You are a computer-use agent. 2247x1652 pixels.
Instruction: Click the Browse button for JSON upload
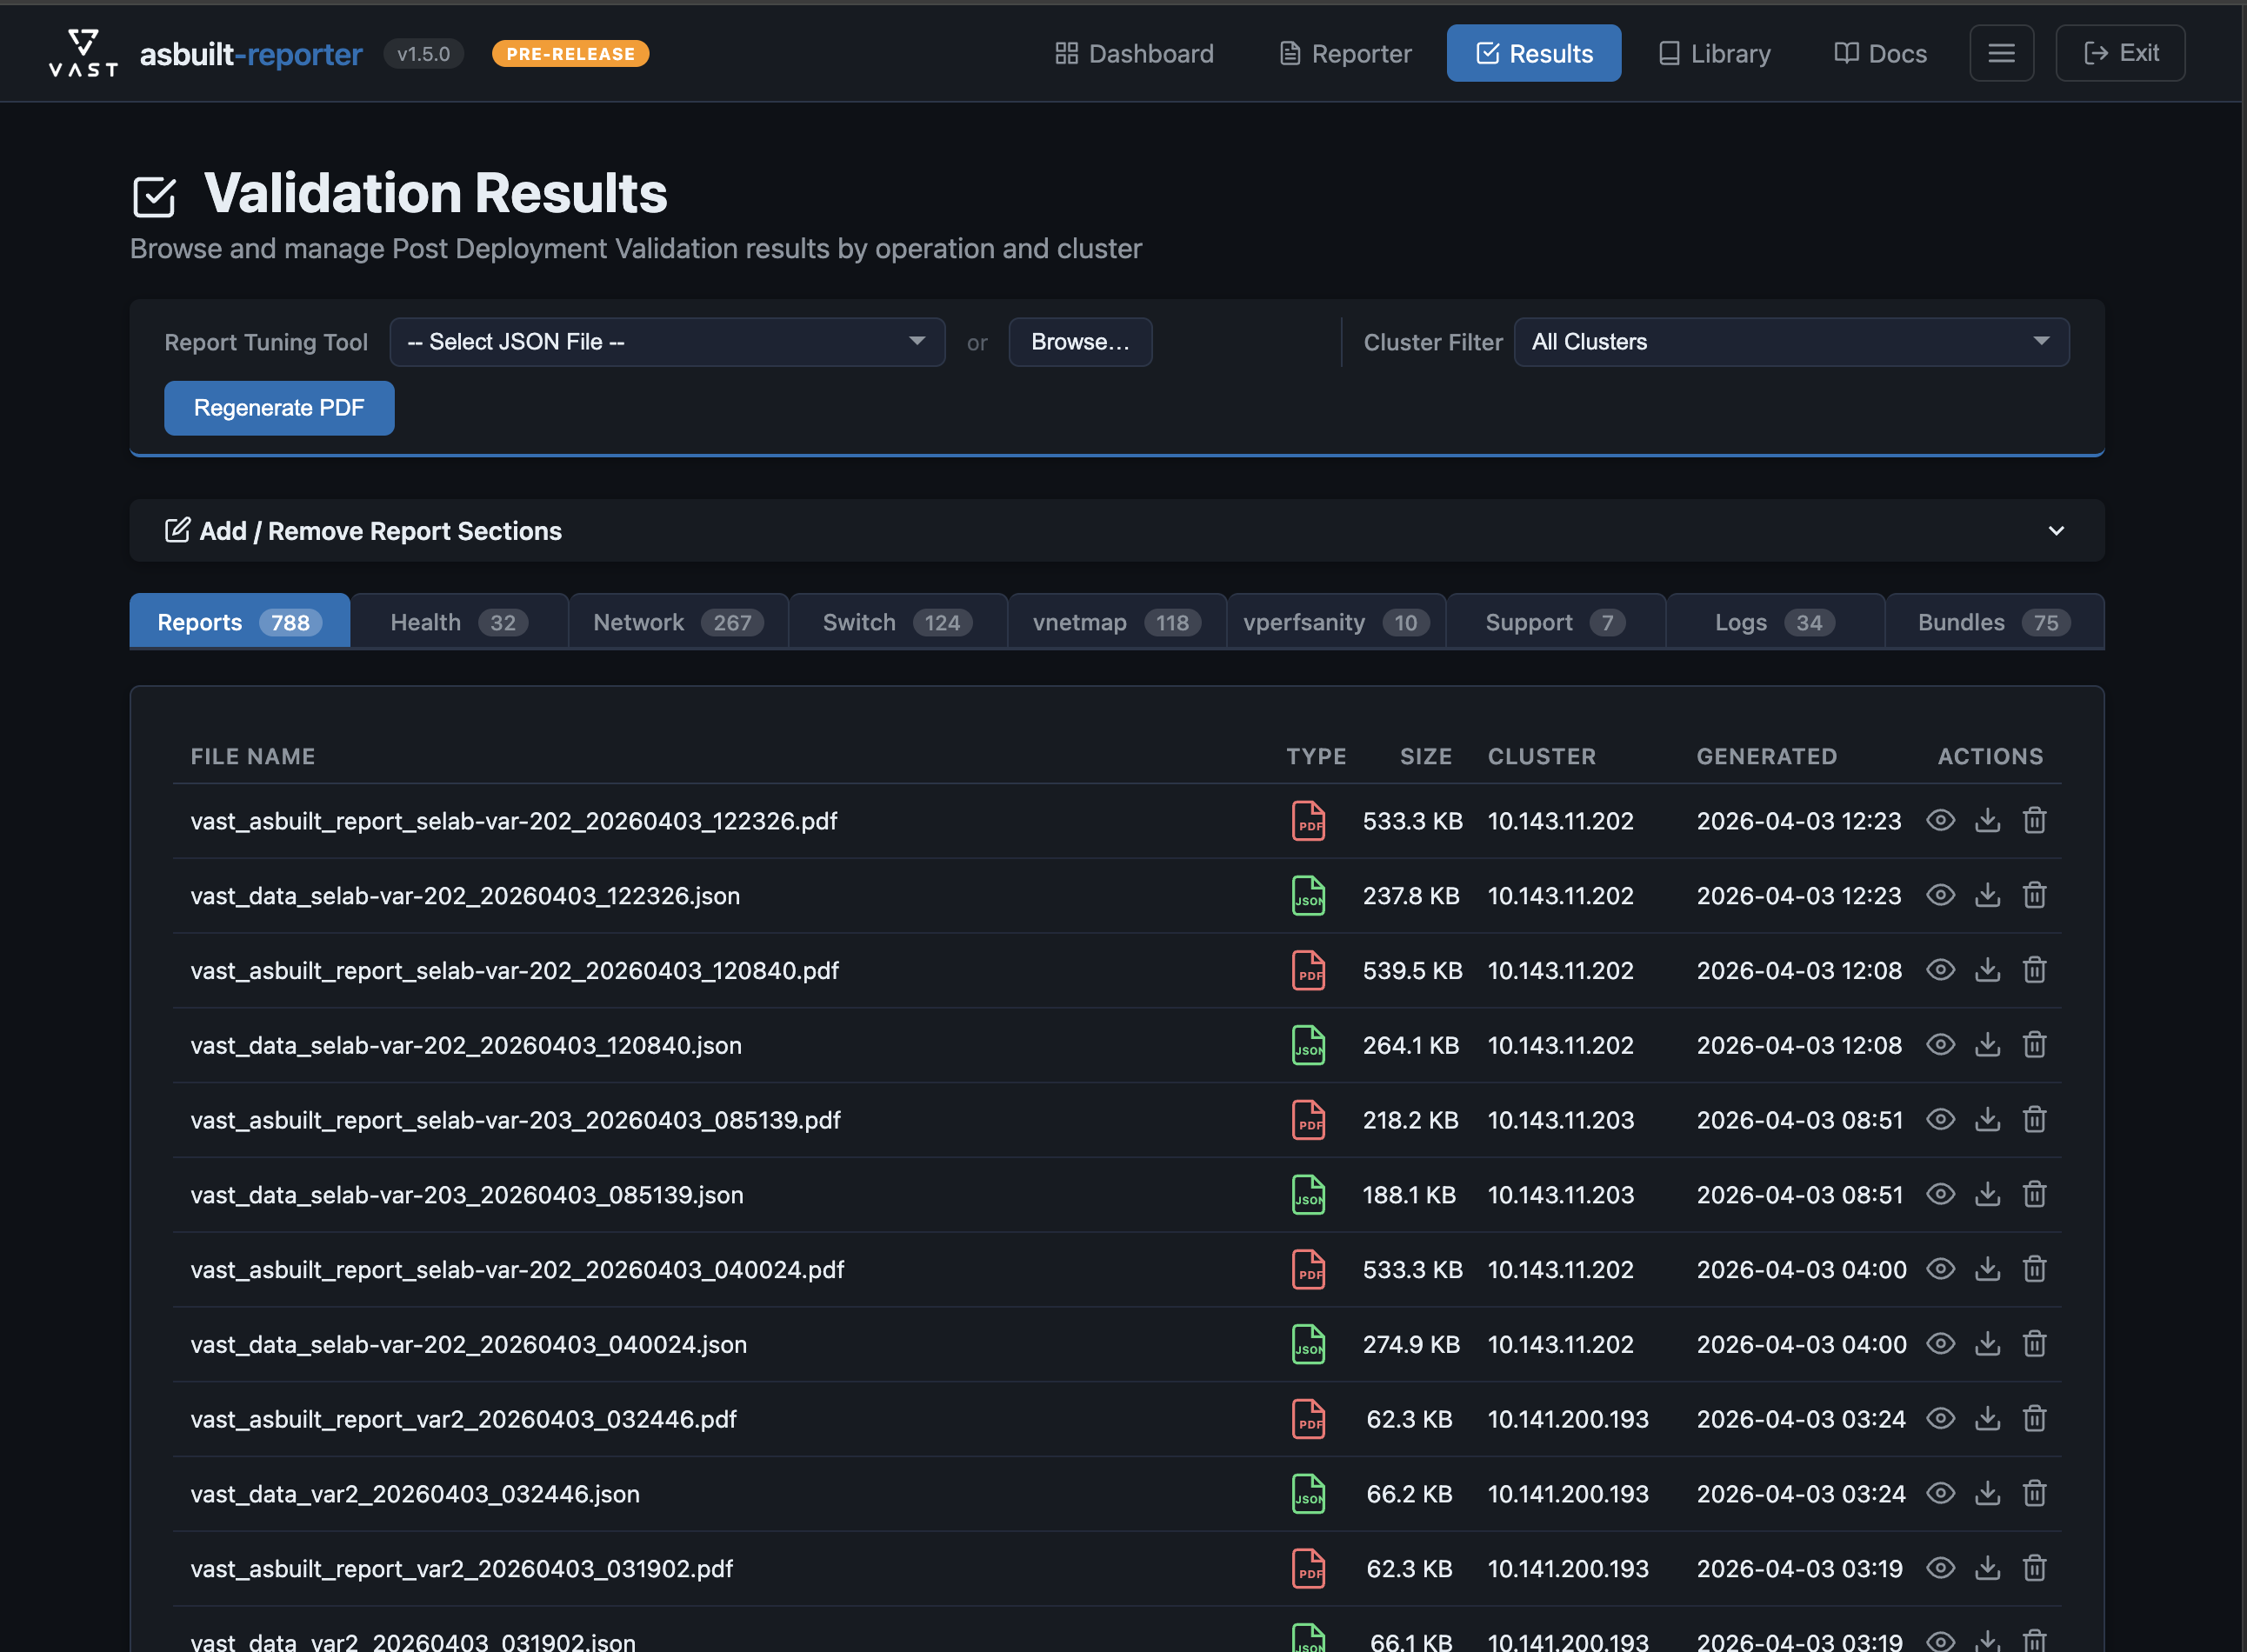tap(1080, 341)
